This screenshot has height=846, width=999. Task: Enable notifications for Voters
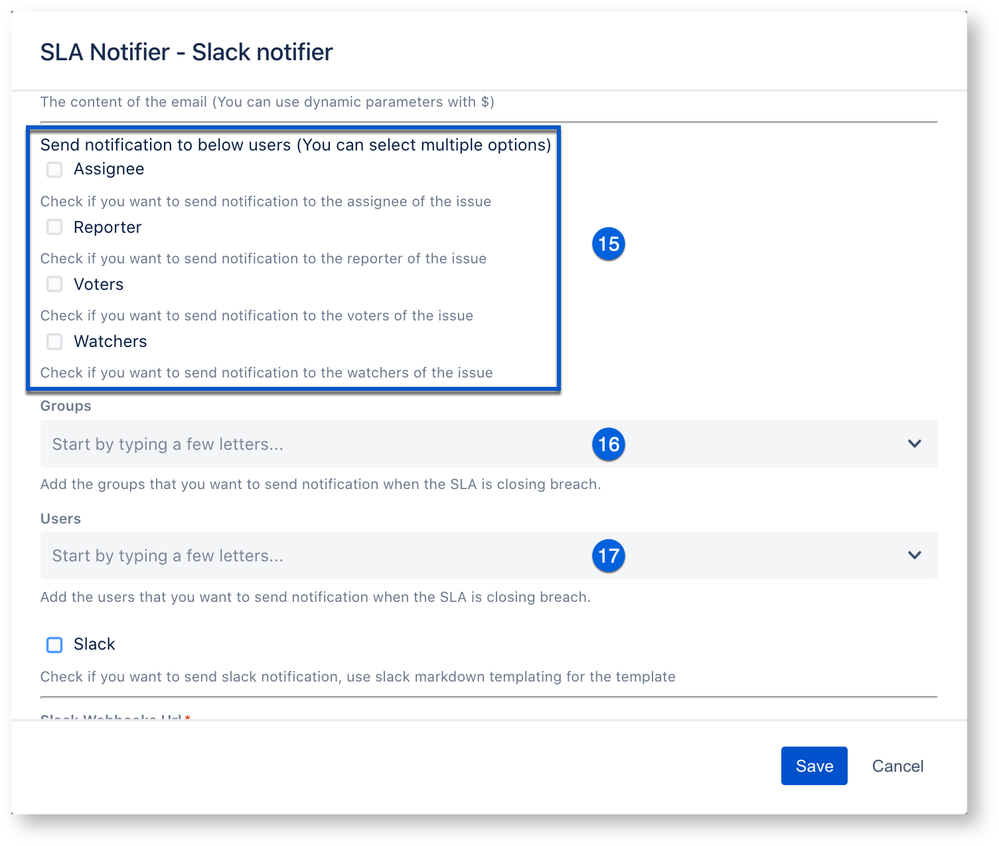tap(54, 284)
